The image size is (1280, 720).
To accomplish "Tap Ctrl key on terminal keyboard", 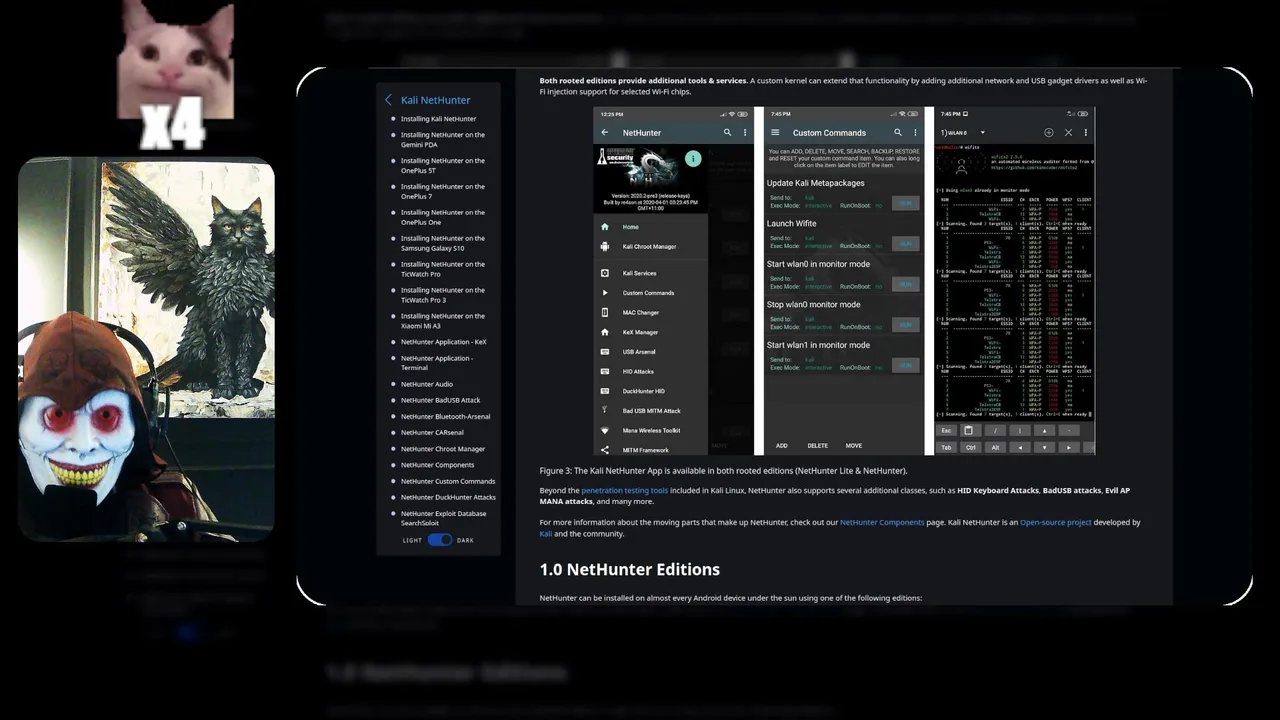I will [970, 447].
